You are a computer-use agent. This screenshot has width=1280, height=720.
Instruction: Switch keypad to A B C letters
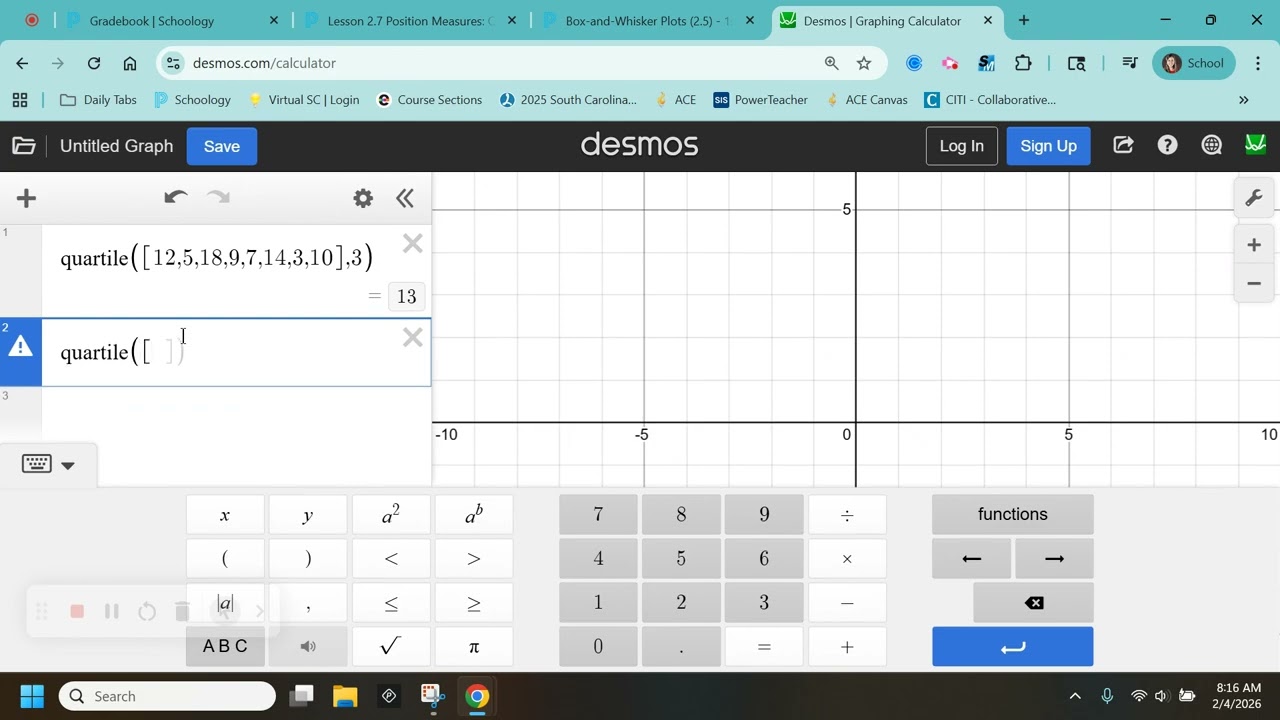[225, 646]
